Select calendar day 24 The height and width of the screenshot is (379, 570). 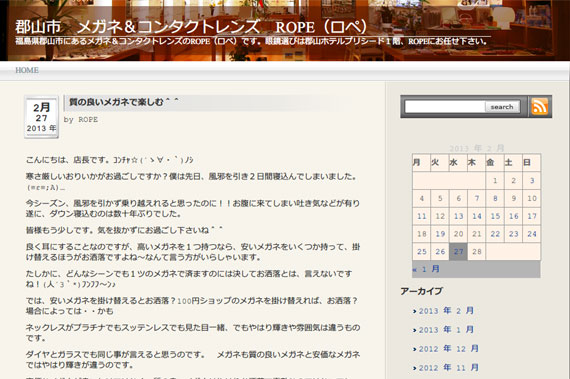click(x=532, y=234)
